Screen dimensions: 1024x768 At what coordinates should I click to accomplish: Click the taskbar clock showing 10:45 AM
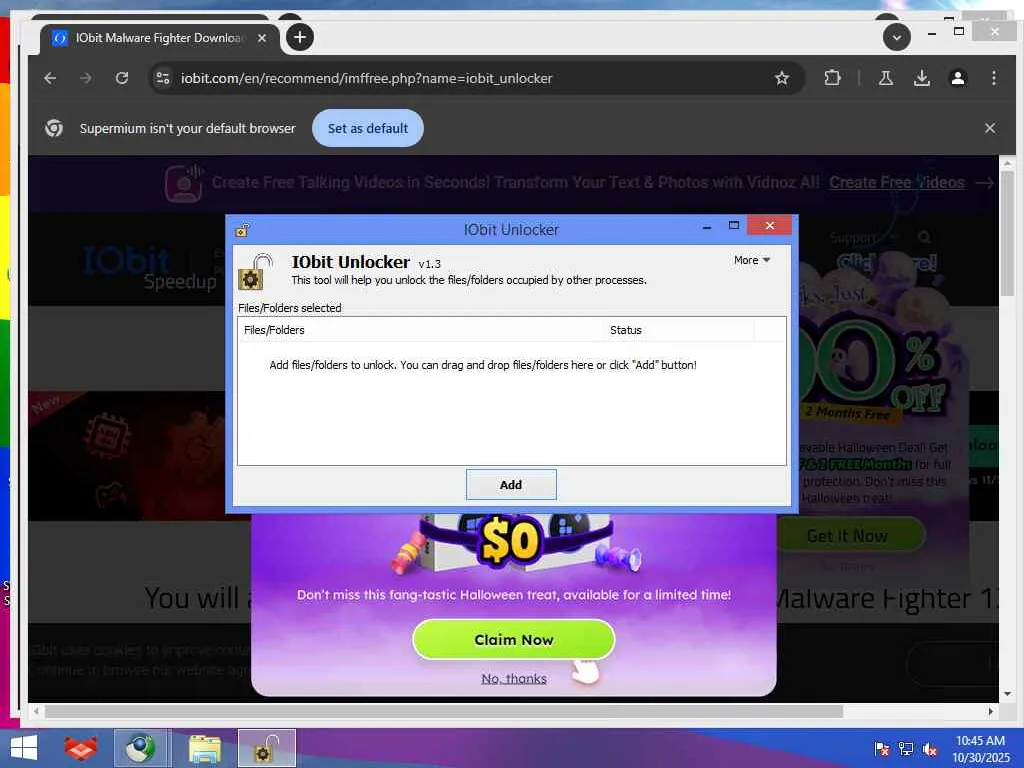(980, 749)
